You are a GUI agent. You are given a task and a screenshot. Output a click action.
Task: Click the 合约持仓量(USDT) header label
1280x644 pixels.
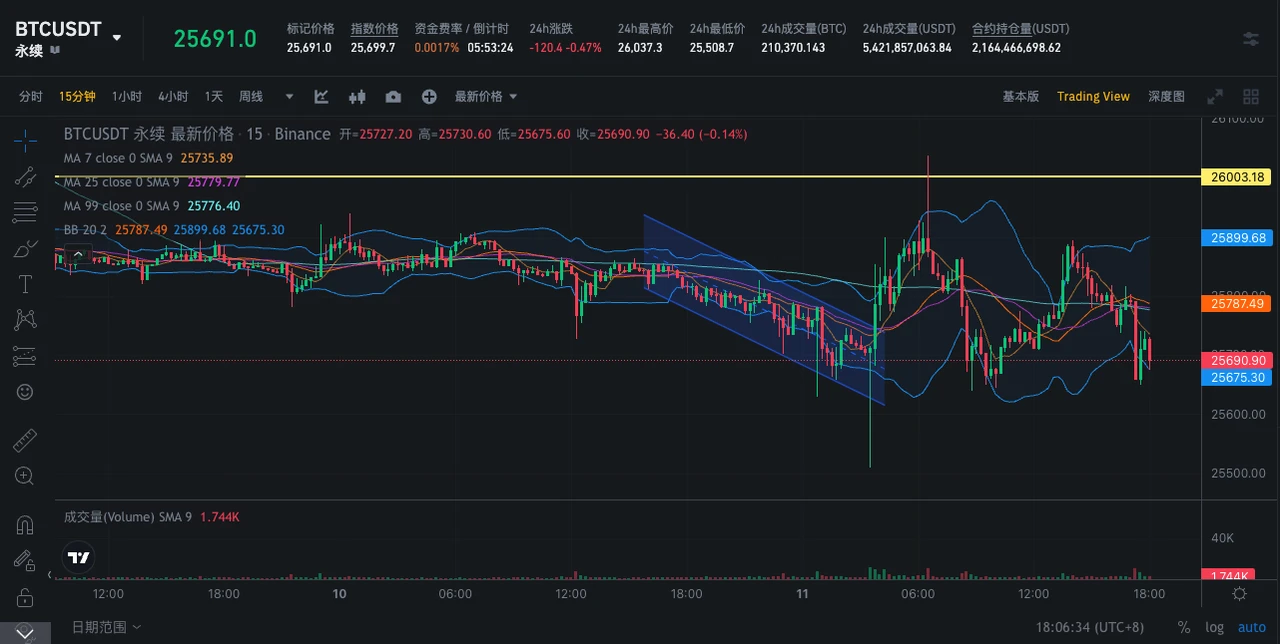1020,29
